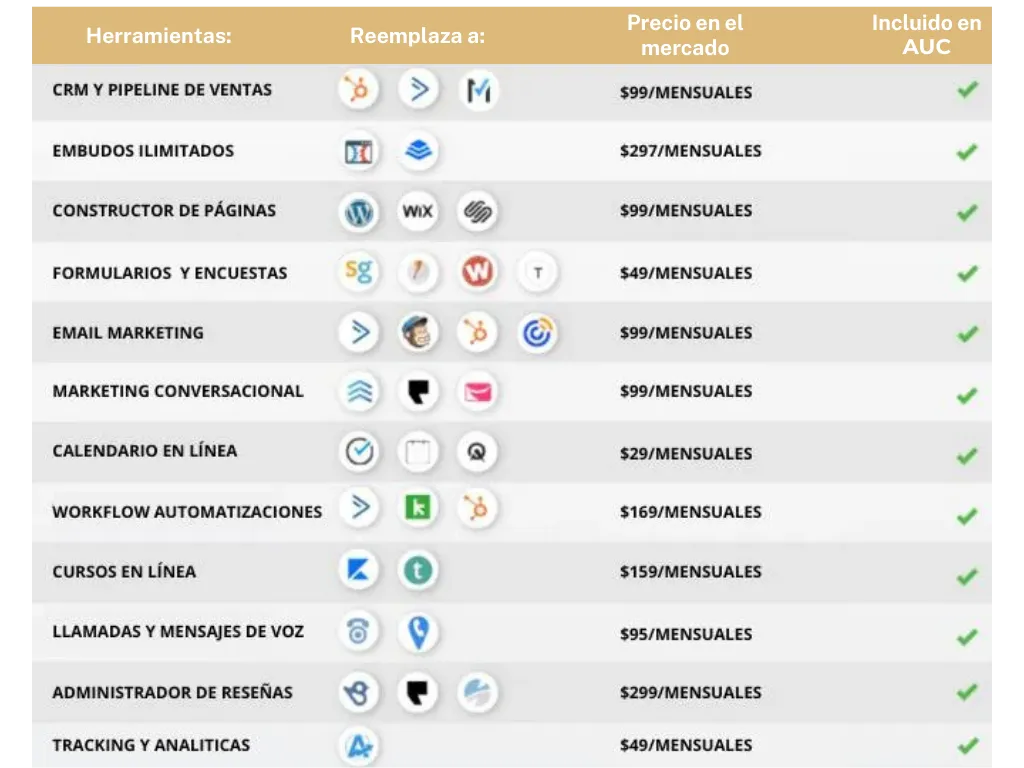1024x768 pixels.
Task: Click the Mailchimp monkey icon
Action: 418,333
